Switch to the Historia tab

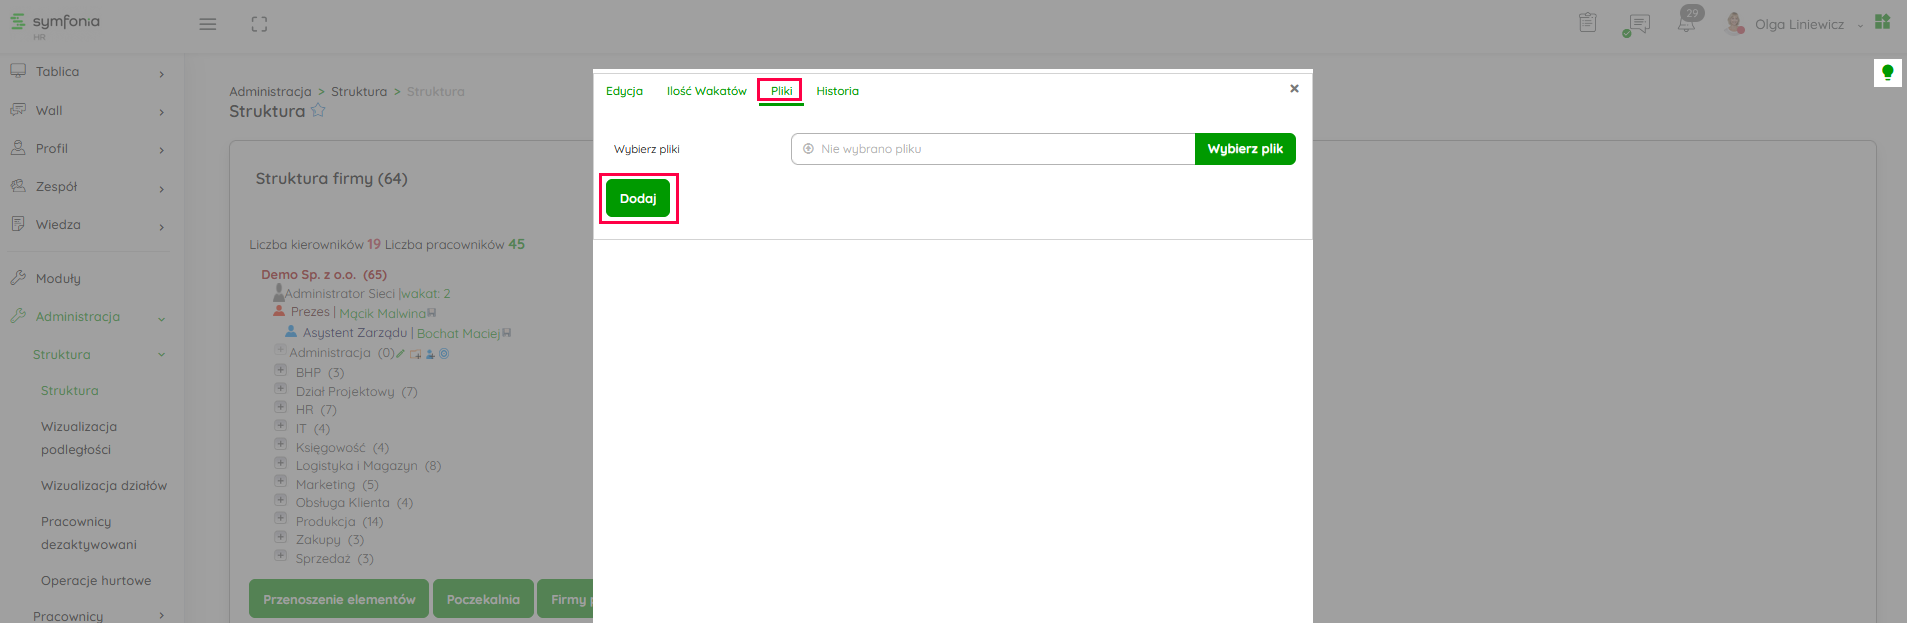pyautogui.click(x=837, y=91)
